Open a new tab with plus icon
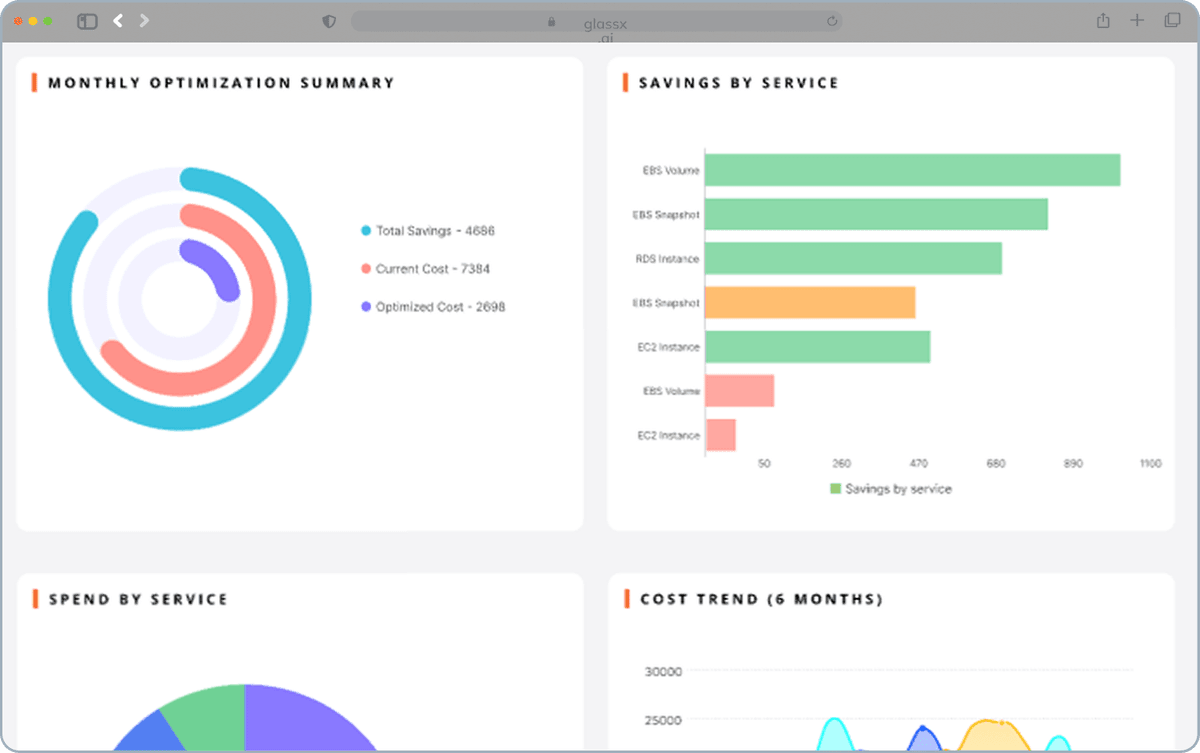 point(1137,21)
